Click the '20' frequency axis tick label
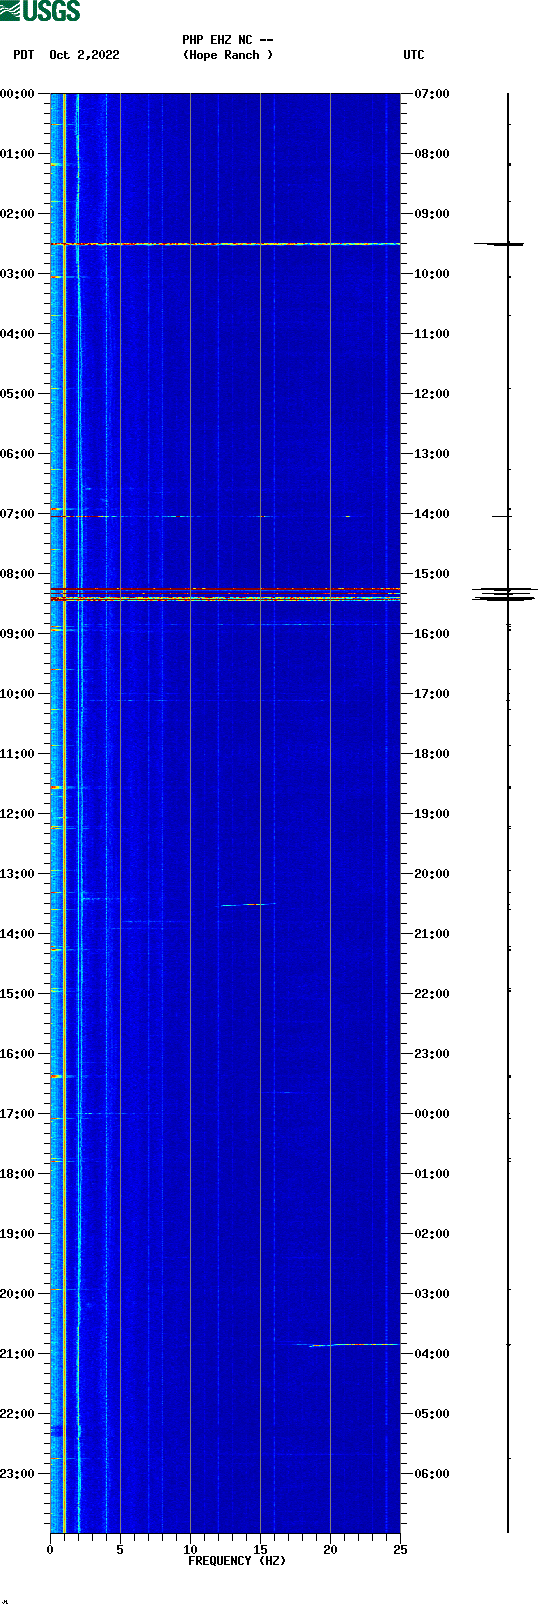This screenshot has width=552, height=1613. [x=330, y=1550]
